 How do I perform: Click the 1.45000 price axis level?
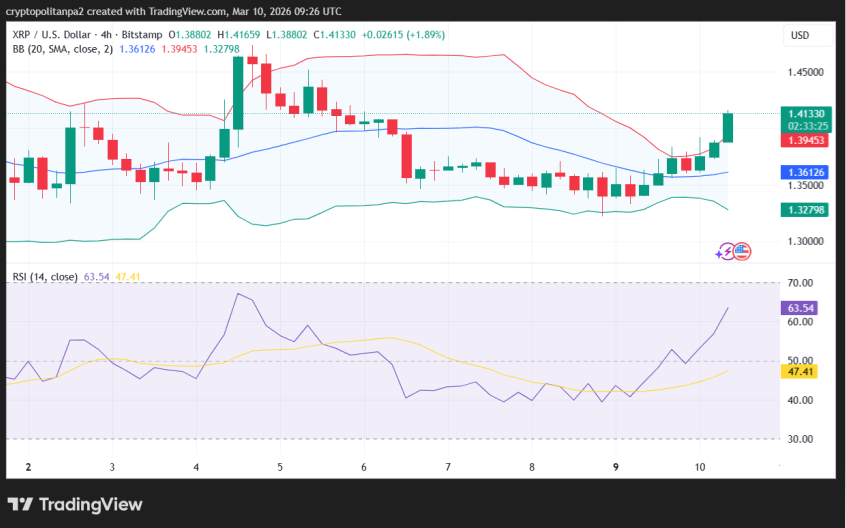coord(805,73)
